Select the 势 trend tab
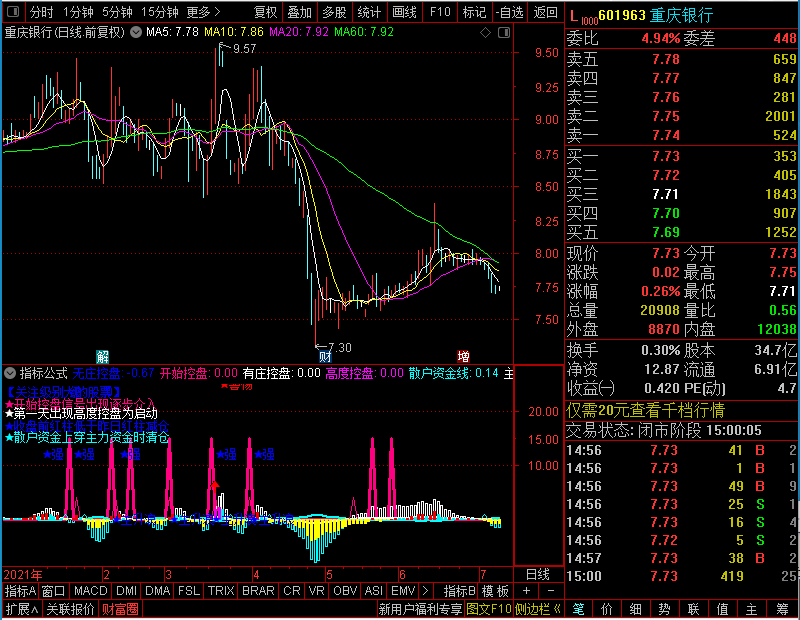 point(664,609)
